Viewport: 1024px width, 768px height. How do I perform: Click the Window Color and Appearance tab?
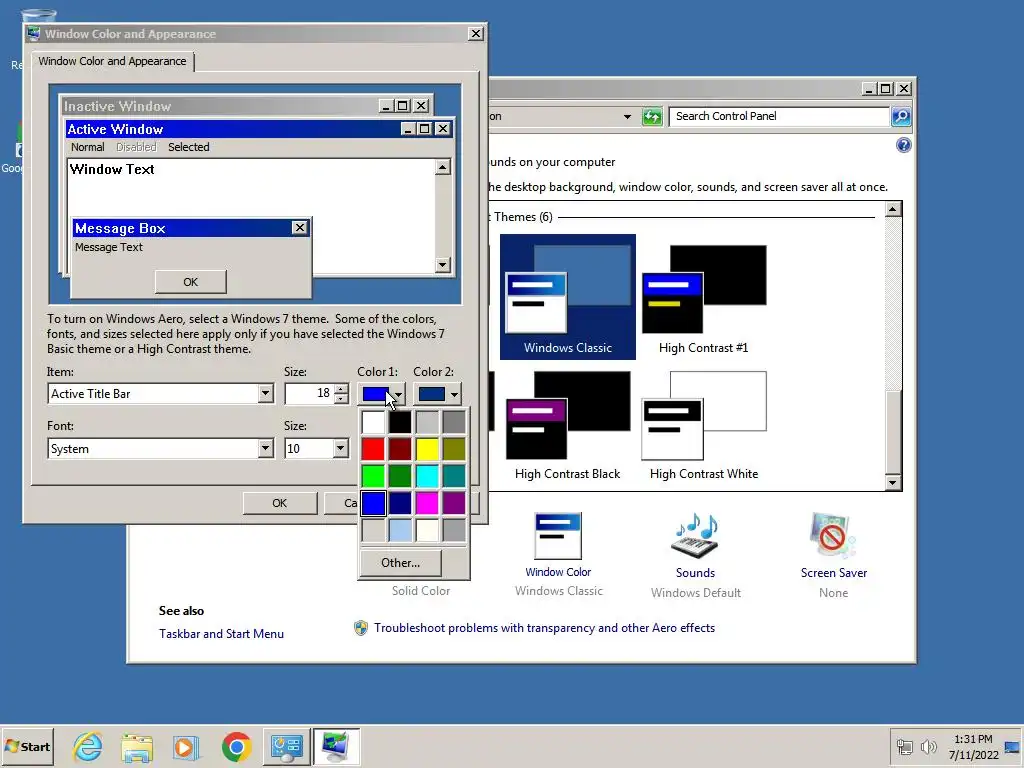tap(112, 61)
